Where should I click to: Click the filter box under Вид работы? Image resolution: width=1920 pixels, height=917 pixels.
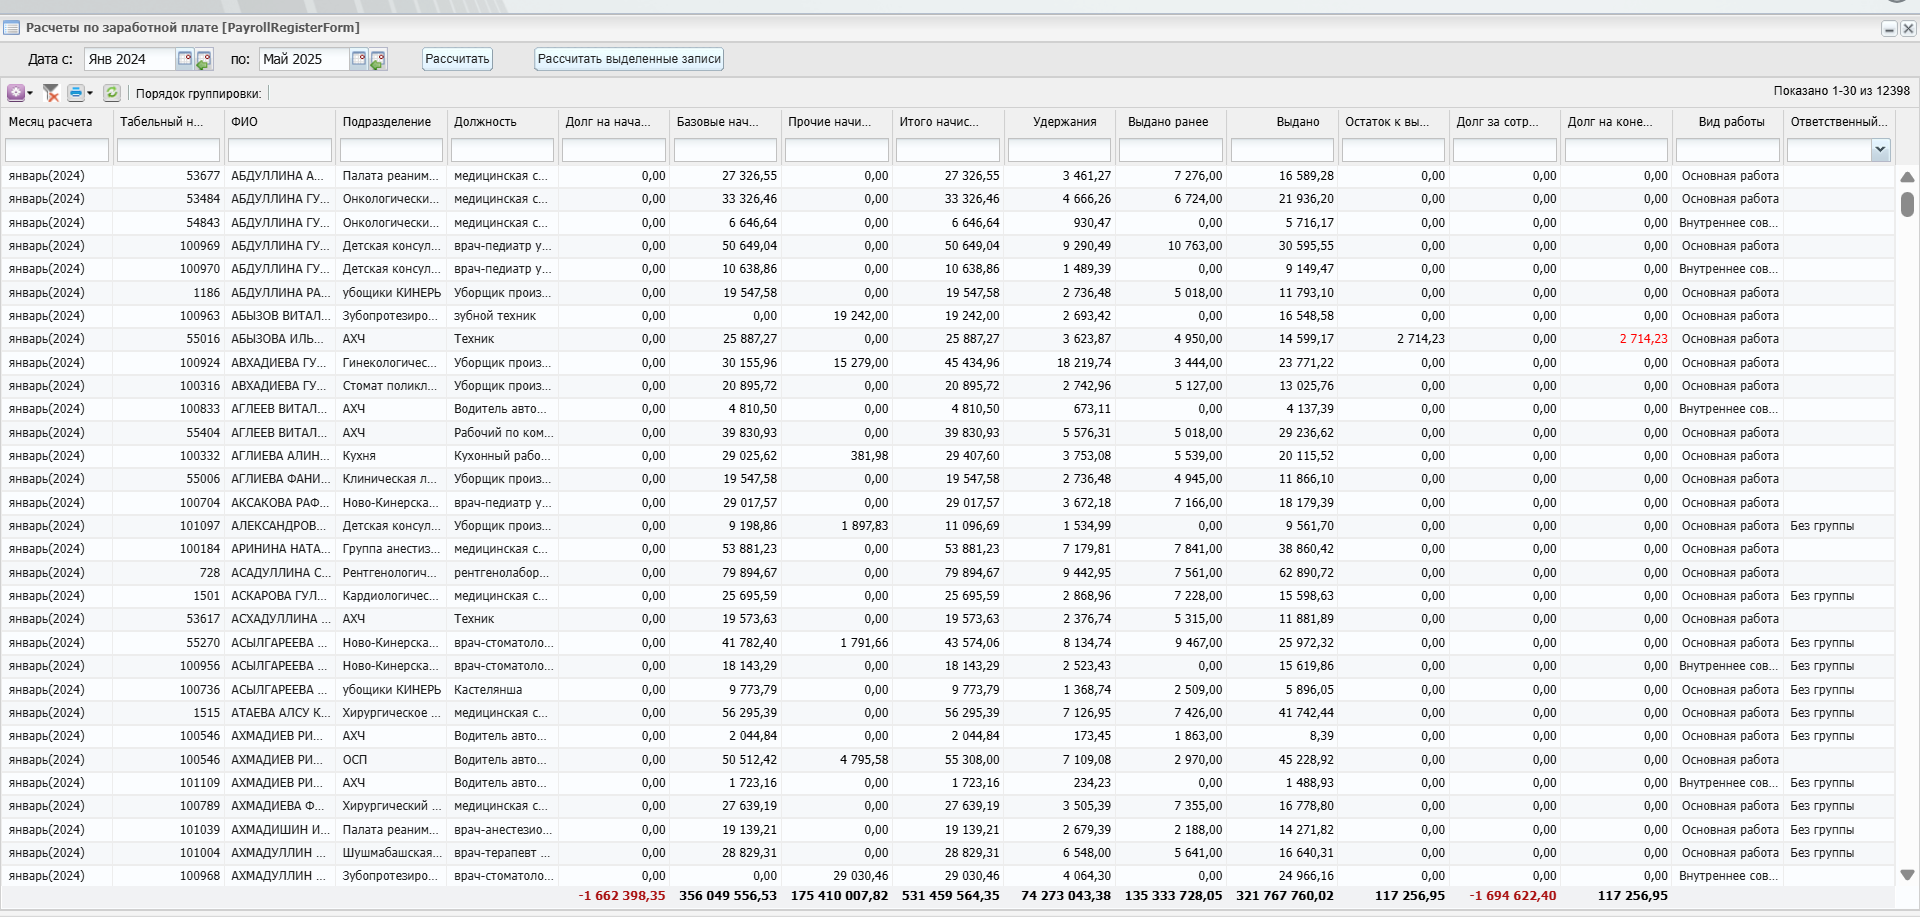[1727, 150]
